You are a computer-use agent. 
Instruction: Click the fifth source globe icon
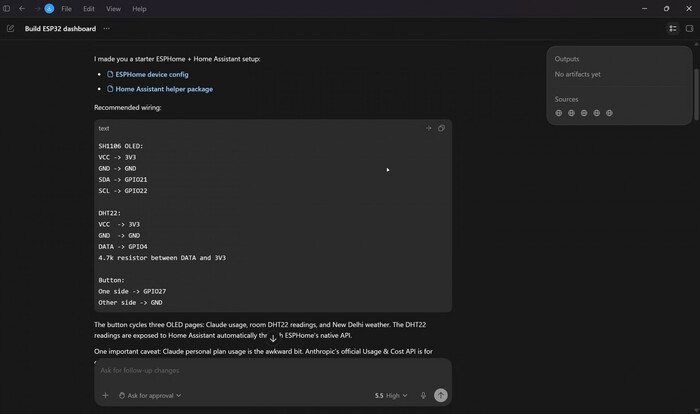[x=609, y=113]
